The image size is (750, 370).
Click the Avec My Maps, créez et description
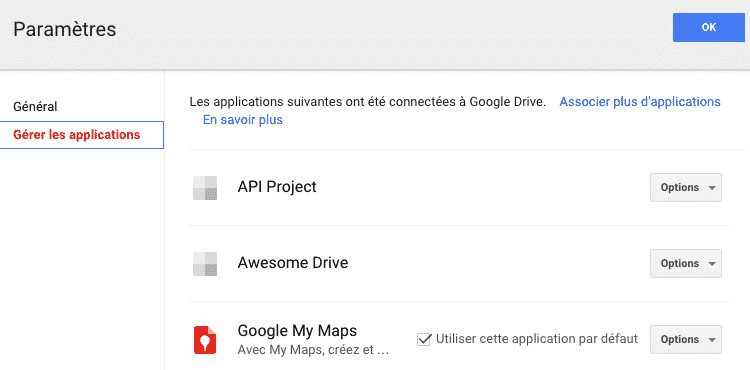tap(313, 350)
